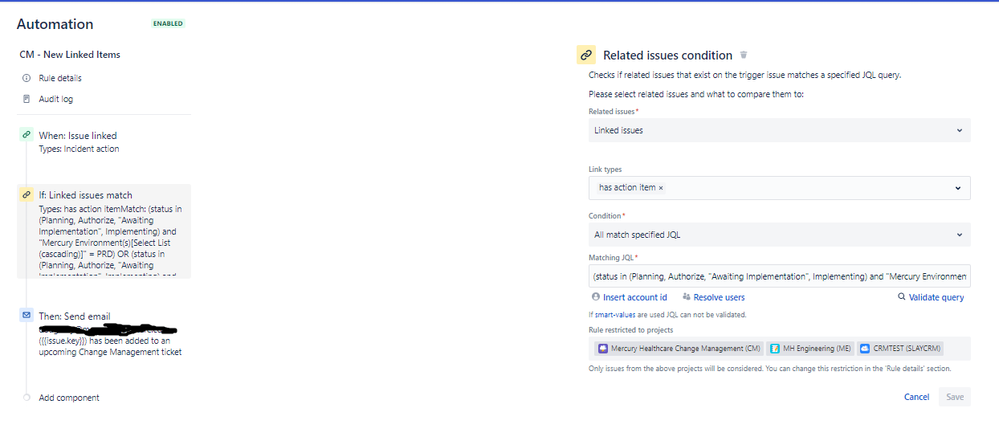Click the Automation heading
The image size is (999, 429).
point(55,24)
